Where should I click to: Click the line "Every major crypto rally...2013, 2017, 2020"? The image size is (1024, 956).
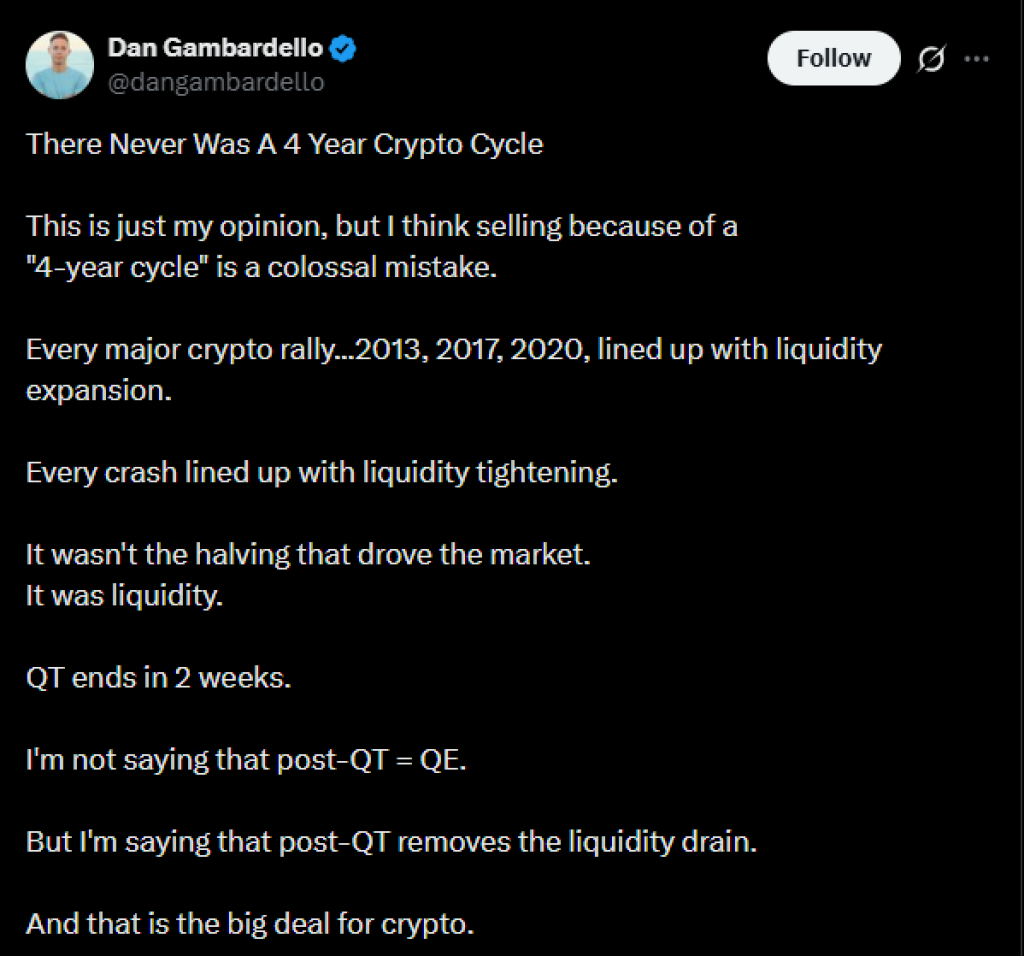point(454,350)
